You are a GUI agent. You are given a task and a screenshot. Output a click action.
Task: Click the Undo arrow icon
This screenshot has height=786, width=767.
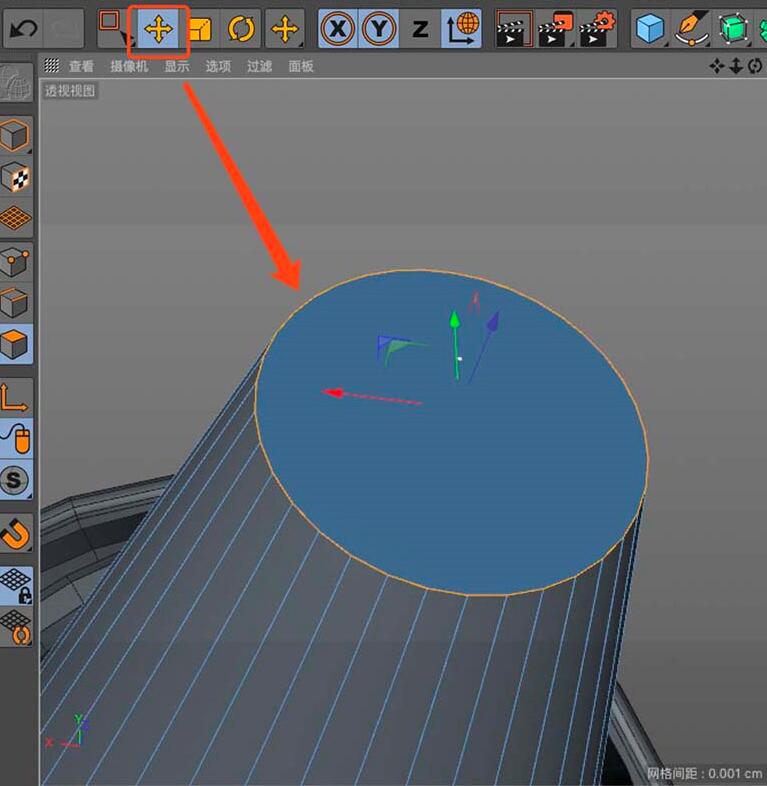point(23,29)
